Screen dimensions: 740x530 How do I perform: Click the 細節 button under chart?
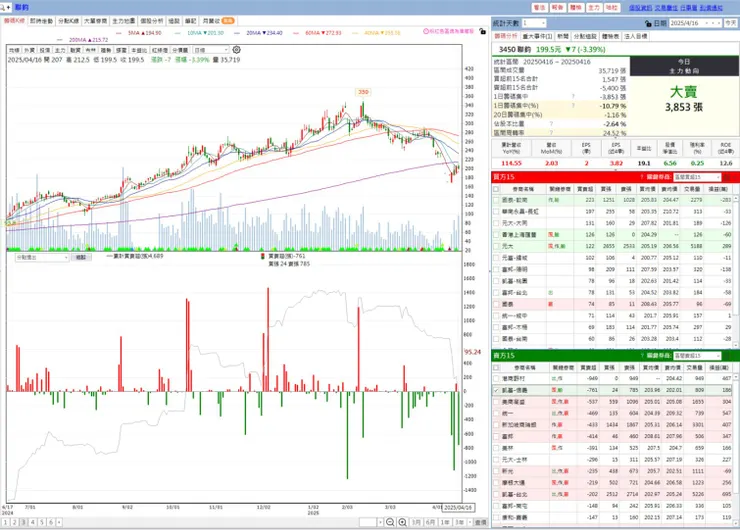click(x=81, y=257)
